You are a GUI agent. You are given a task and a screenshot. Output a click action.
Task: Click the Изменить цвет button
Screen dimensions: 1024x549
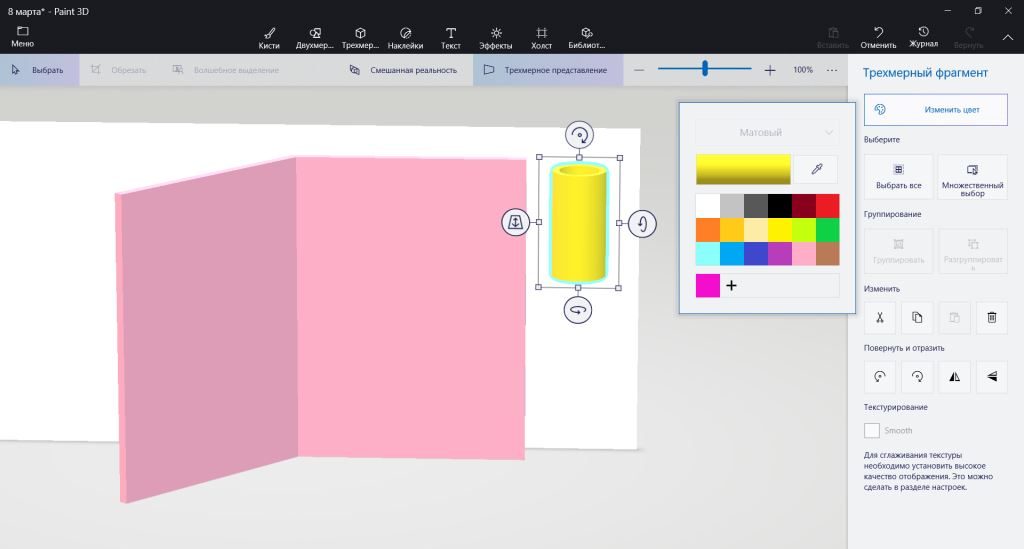936,110
